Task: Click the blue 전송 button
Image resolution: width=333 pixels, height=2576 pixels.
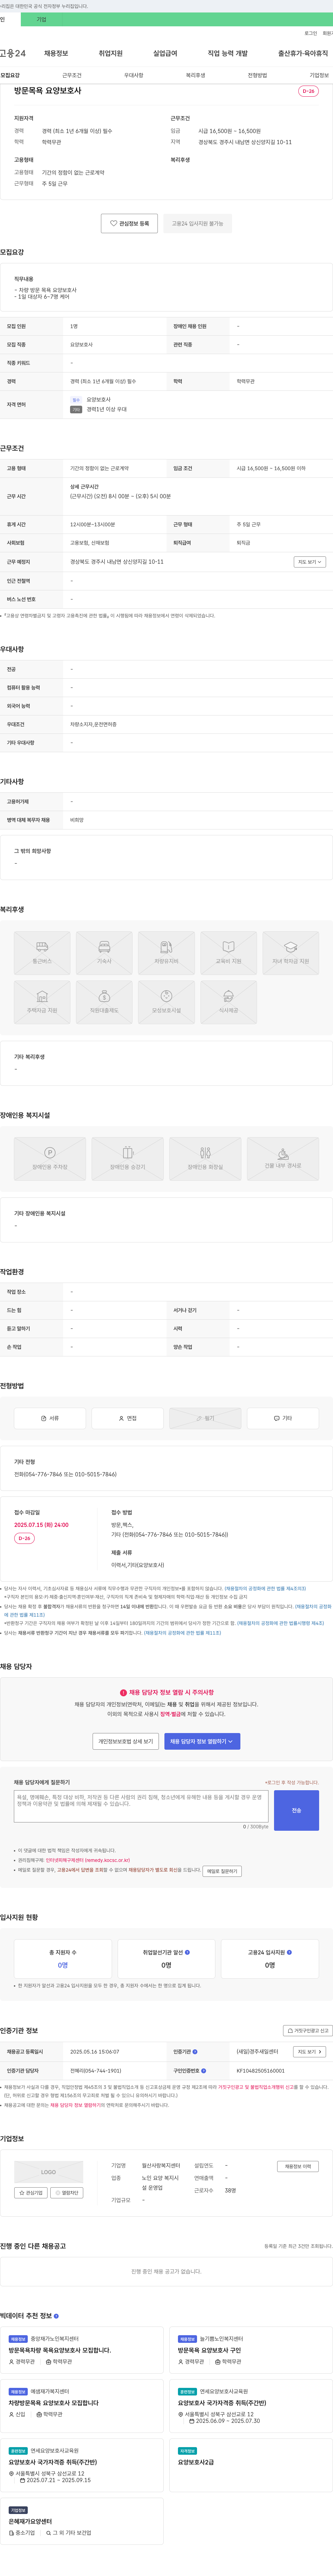Action: click(x=296, y=1810)
